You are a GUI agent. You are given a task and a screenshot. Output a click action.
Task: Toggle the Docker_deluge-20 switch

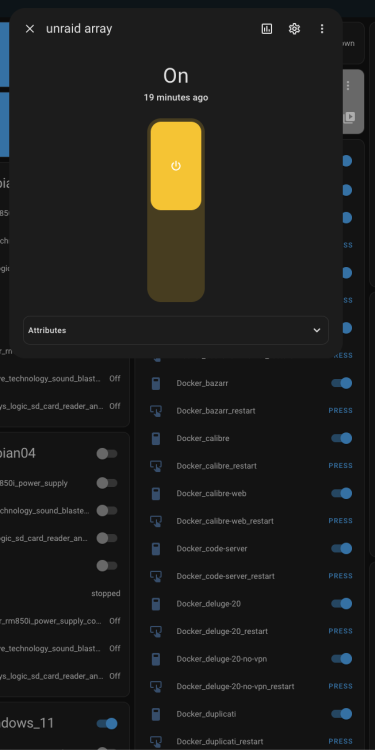tap(342, 604)
